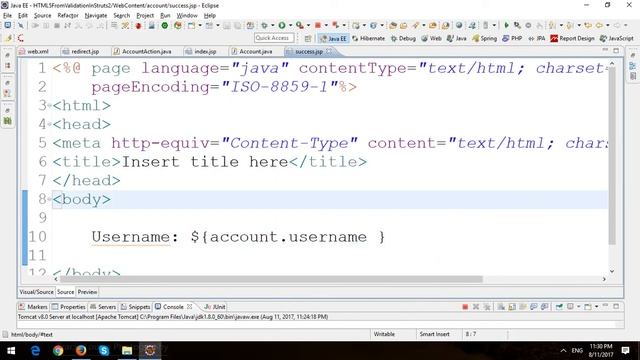Minimize the editor area pane
Viewport: 640px width, 360px height.
point(605,50)
